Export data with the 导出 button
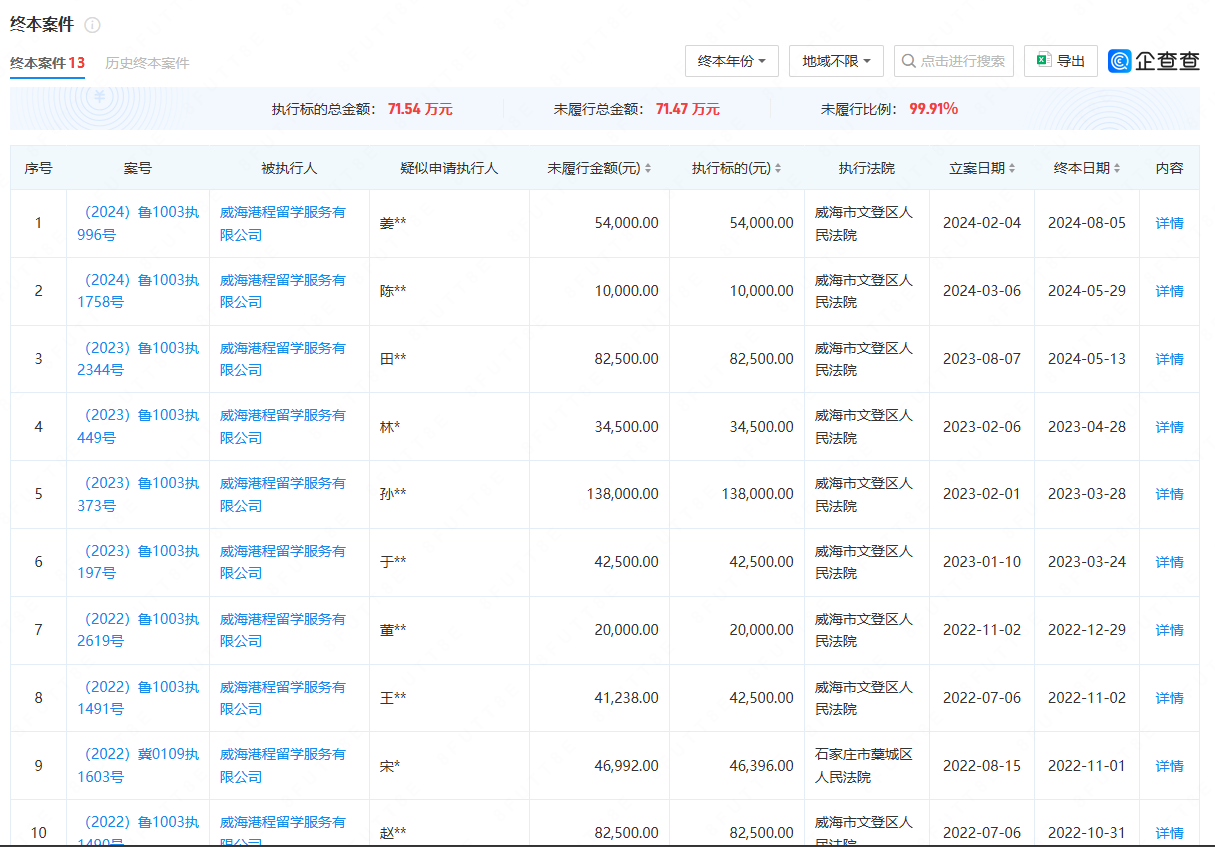The width and height of the screenshot is (1215, 847). point(1060,61)
